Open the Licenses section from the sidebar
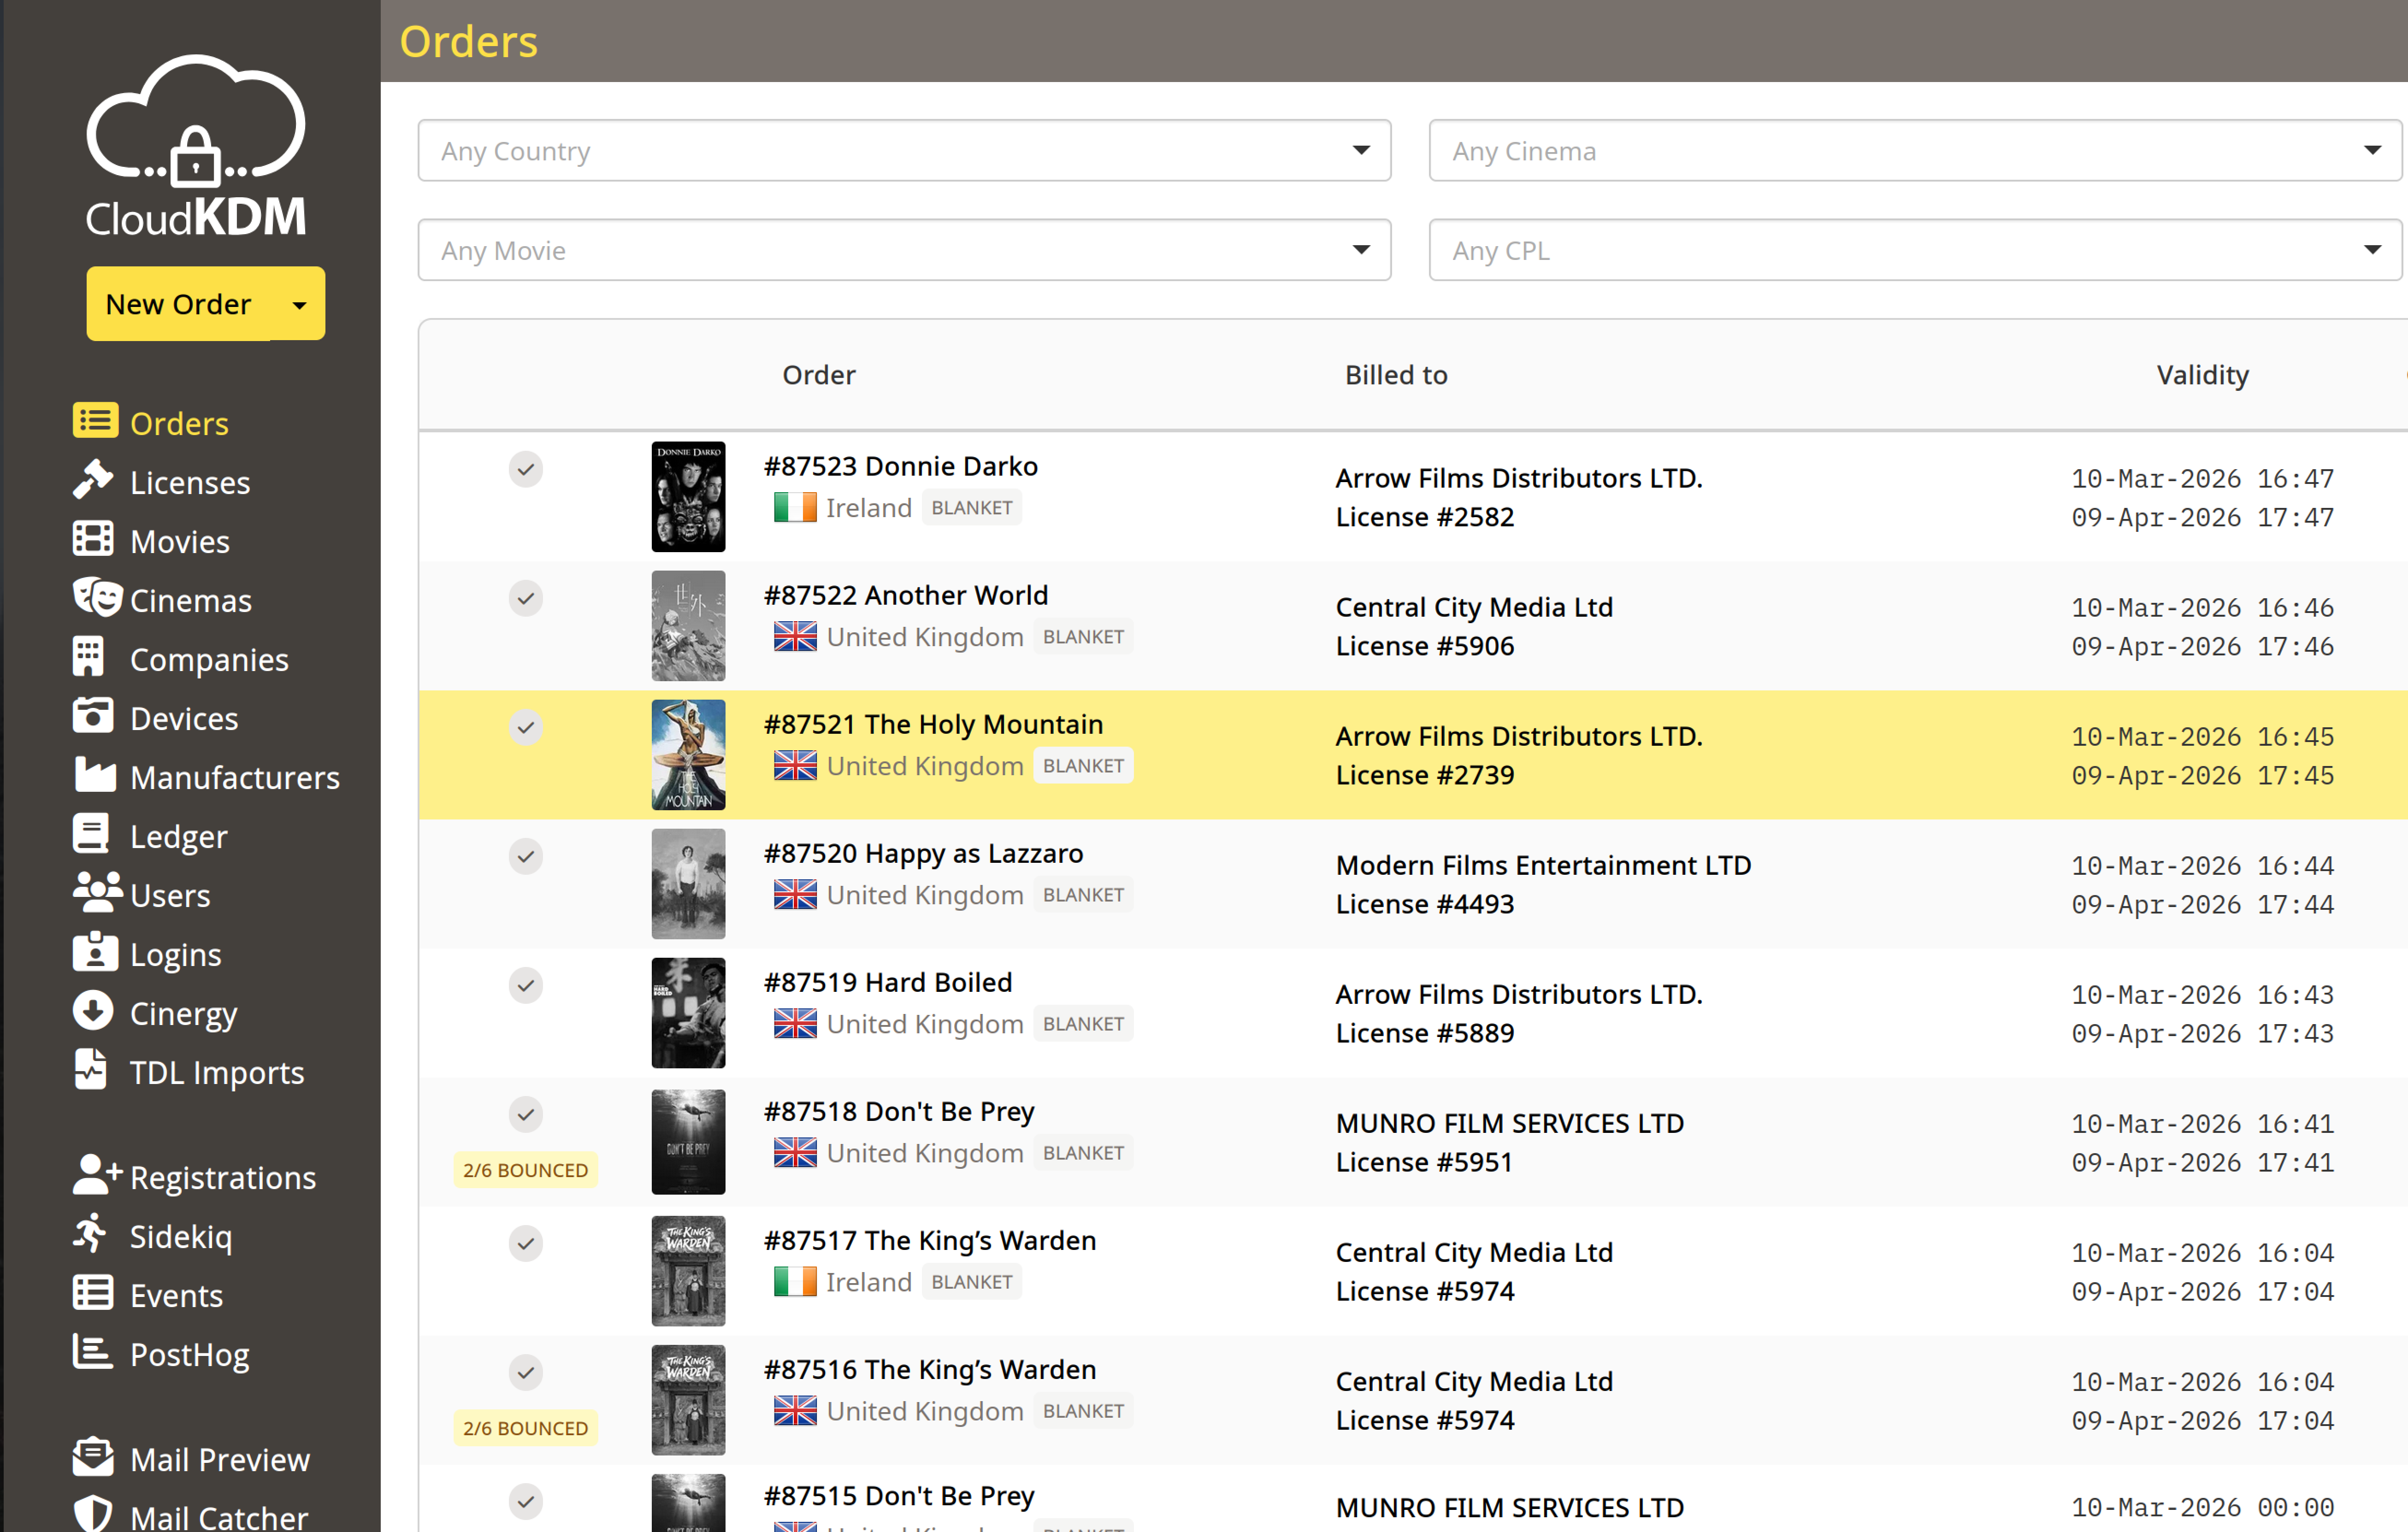2408x1532 pixels. point(189,482)
